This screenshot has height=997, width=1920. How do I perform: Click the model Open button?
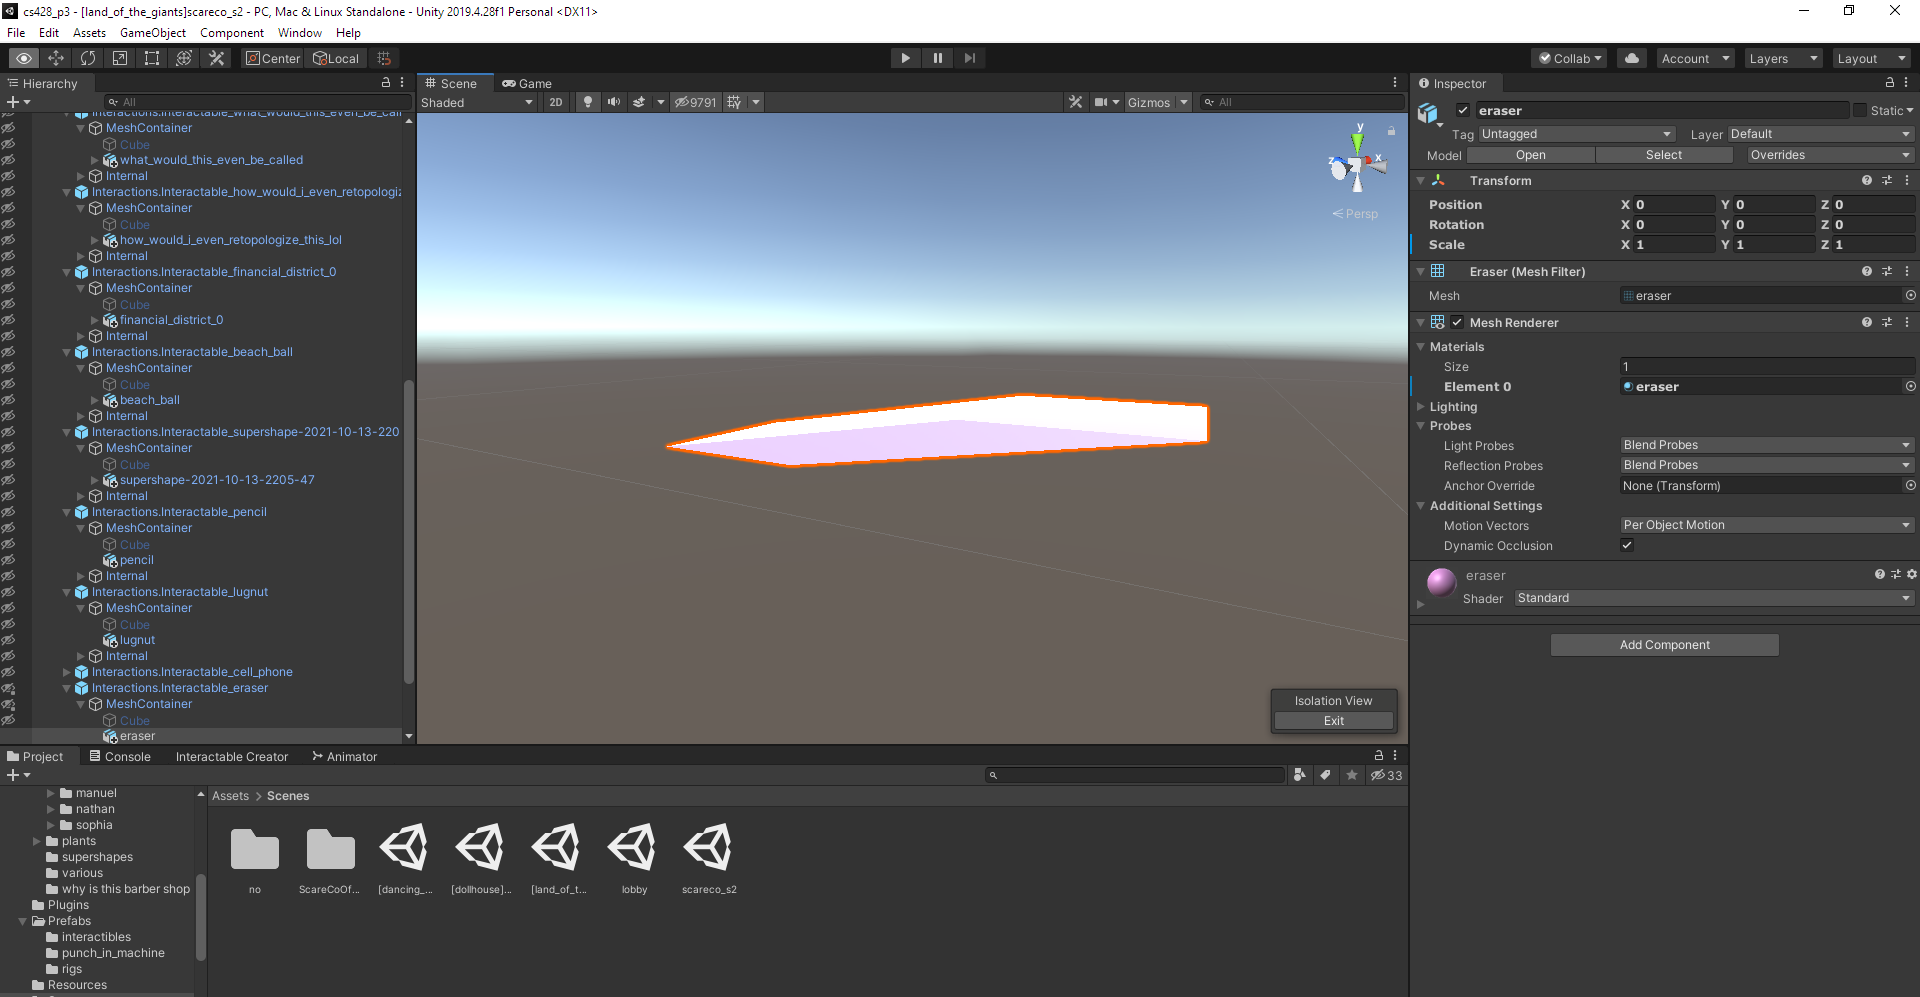(1530, 155)
